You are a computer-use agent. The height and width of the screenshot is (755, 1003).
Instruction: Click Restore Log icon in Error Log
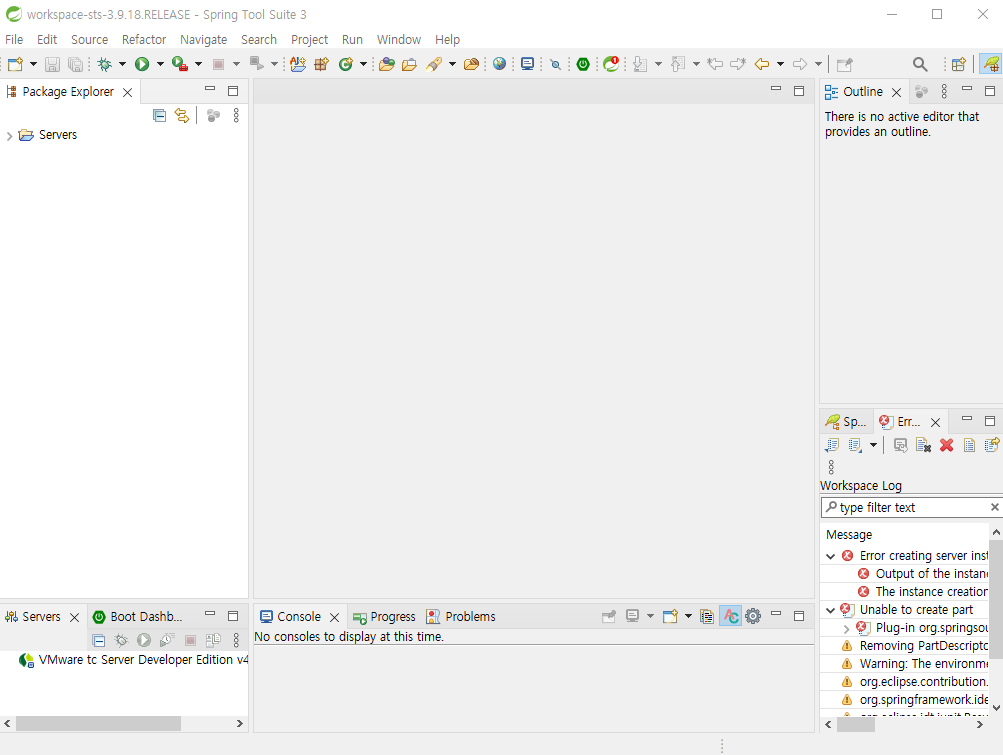pyautogui.click(x=992, y=445)
